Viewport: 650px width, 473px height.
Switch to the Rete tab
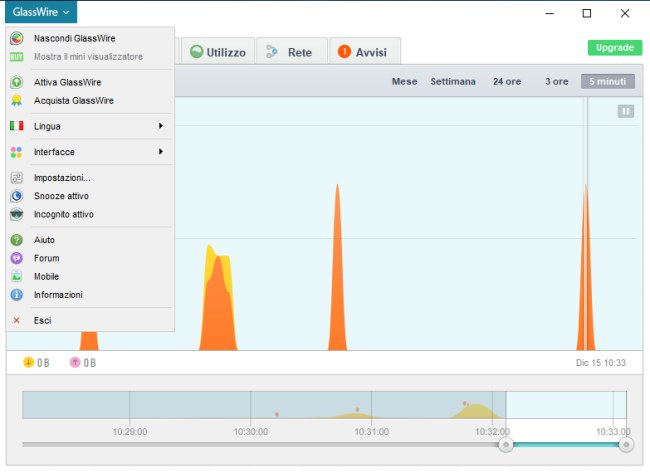[292, 51]
